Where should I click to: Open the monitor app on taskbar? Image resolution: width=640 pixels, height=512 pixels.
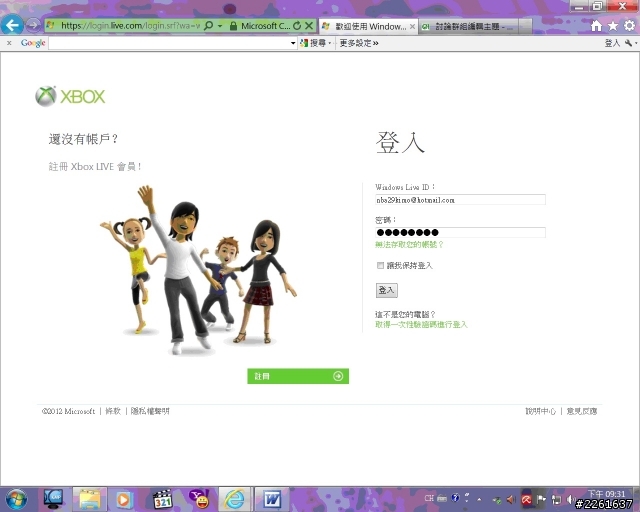pyautogui.click(x=53, y=499)
